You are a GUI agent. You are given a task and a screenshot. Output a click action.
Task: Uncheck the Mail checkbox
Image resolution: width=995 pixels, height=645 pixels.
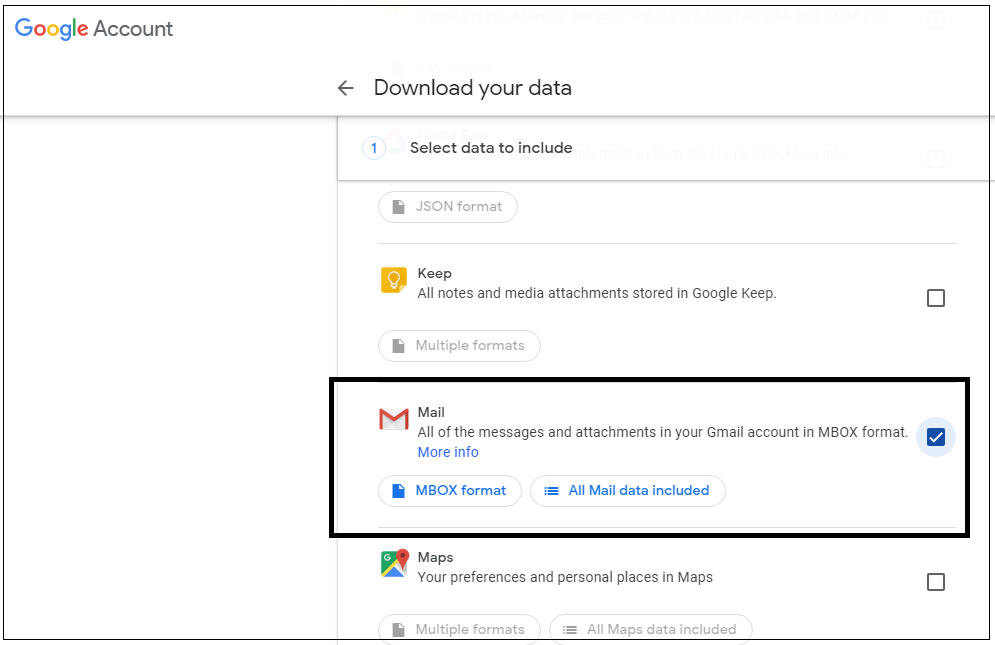pos(936,437)
